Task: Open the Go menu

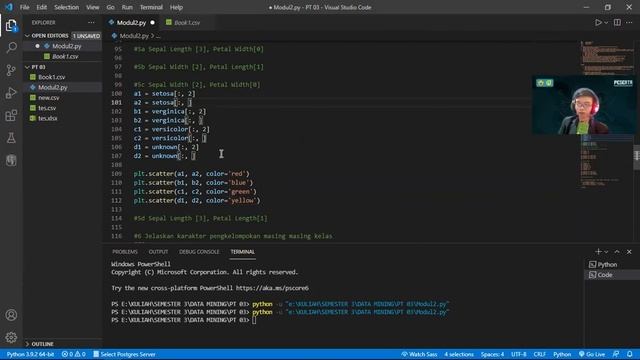Action: 110,7
